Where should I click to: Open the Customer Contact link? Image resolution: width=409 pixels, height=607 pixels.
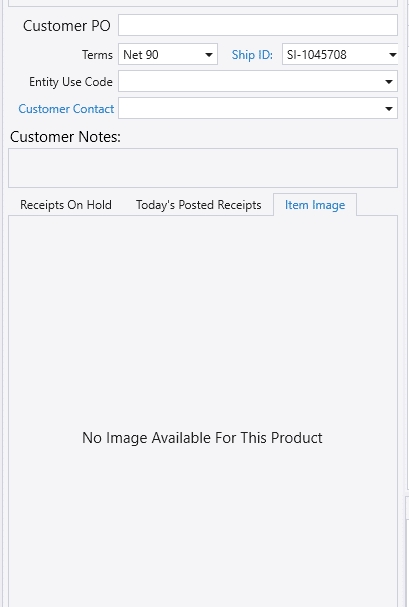tap(66, 109)
